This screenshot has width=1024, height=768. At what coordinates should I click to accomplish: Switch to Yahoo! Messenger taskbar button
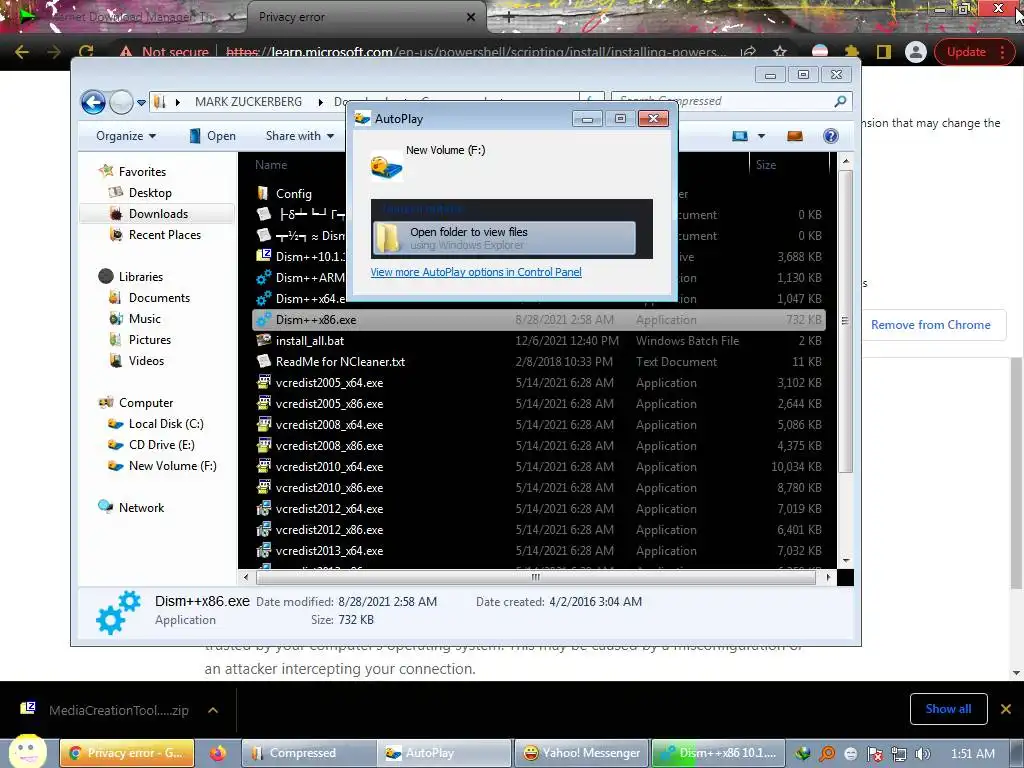(x=583, y=753)
